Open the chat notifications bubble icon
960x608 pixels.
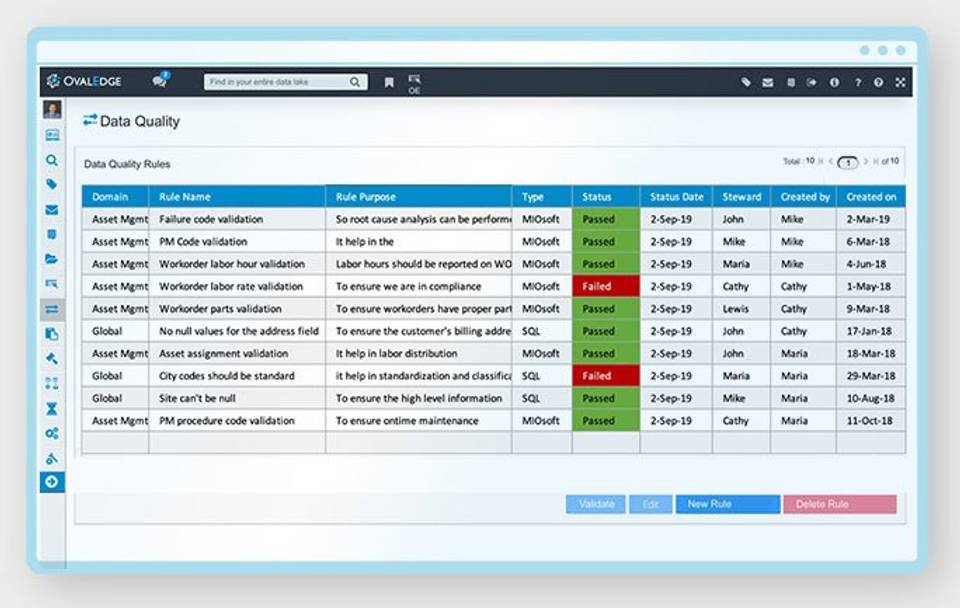coord(160,82)
